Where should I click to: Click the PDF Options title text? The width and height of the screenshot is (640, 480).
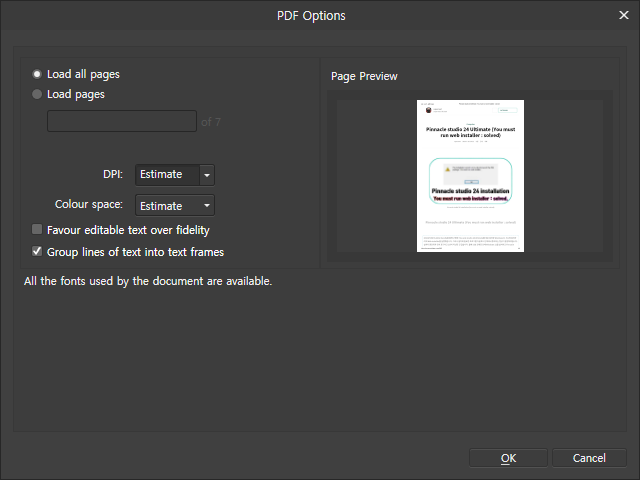[311, 16]
